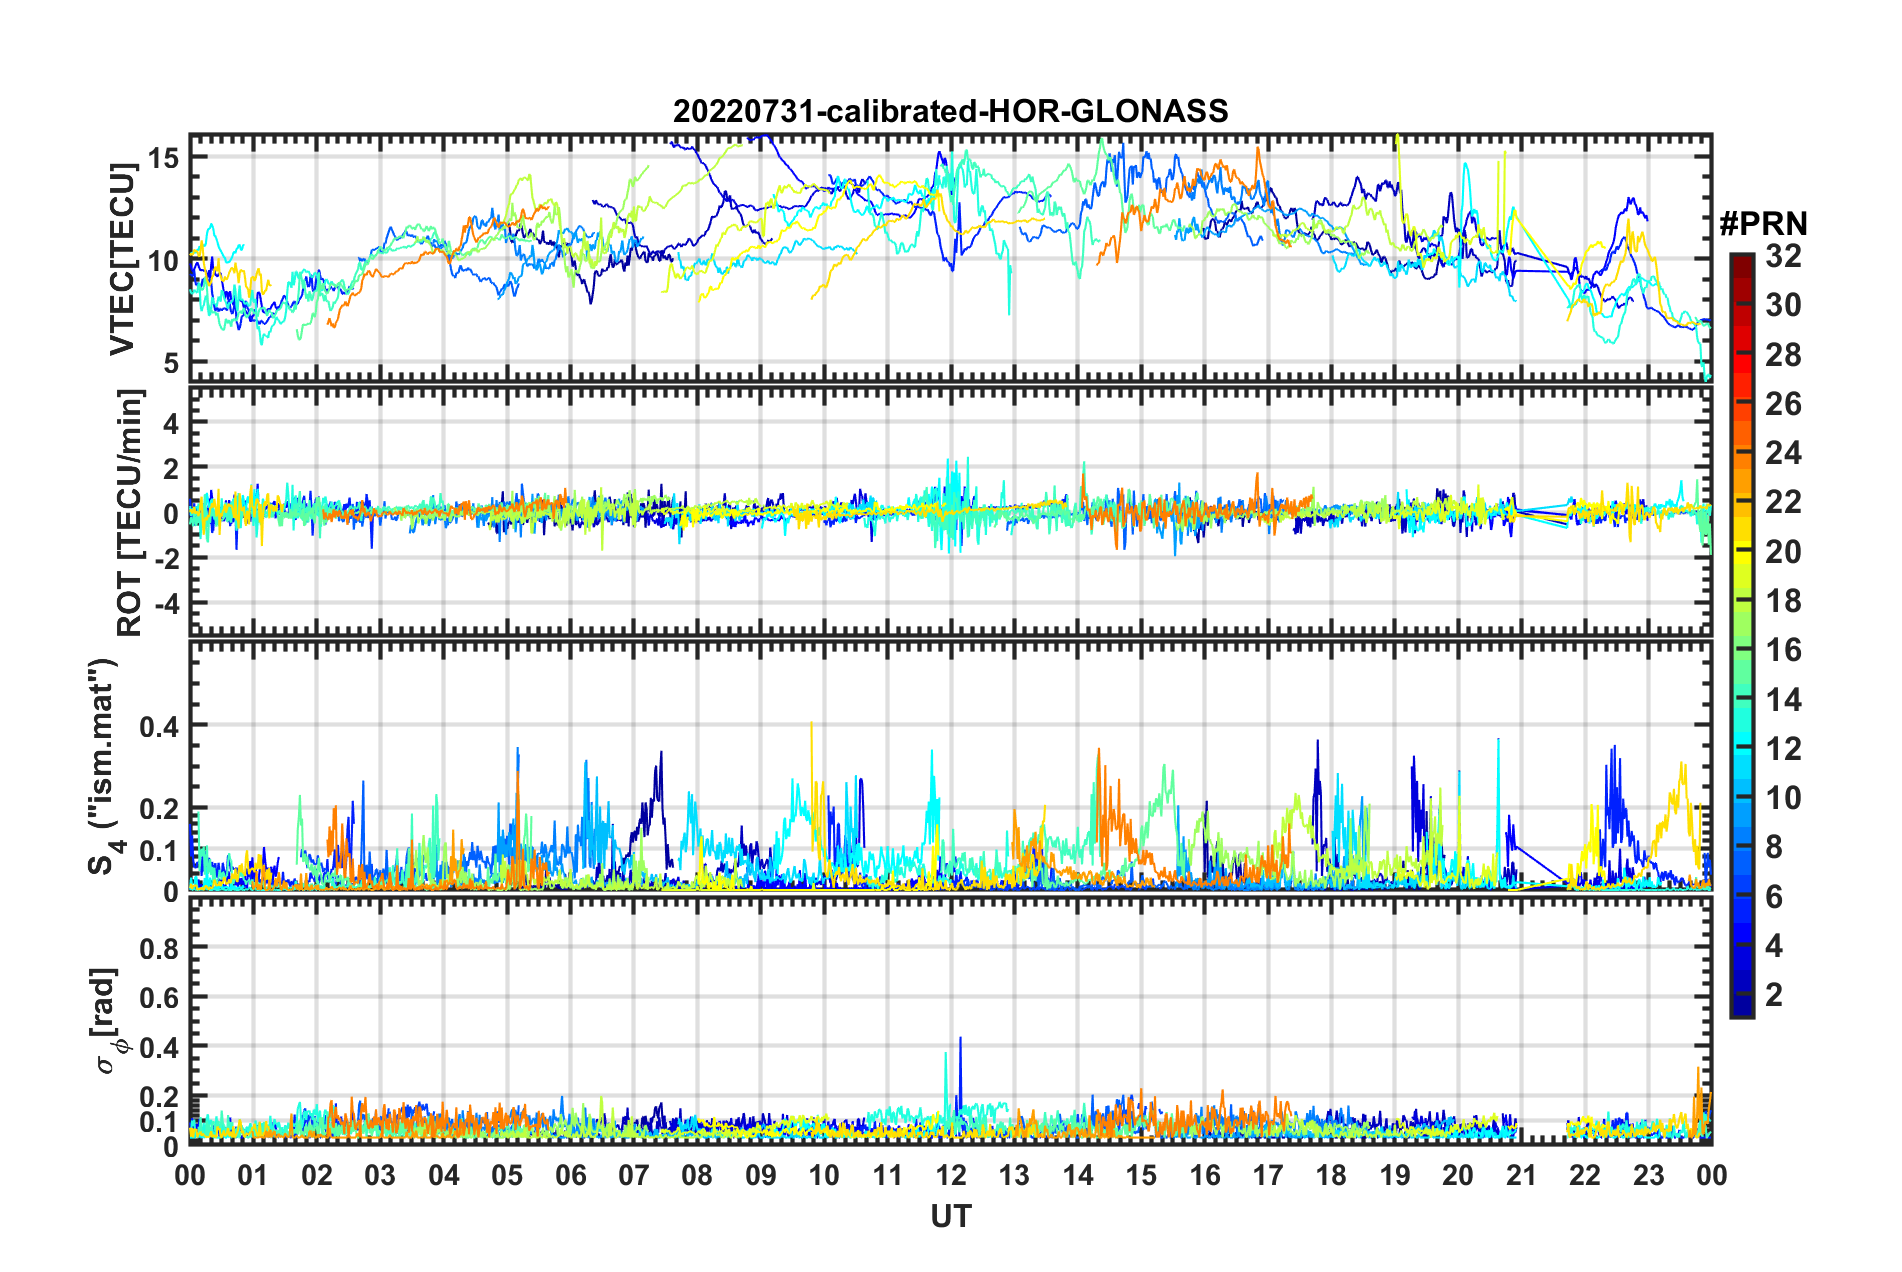This screenshot has height=1272, width=1902.
Task: Pick the colorbar tick label "16"
Action: tap(1783, 650)
